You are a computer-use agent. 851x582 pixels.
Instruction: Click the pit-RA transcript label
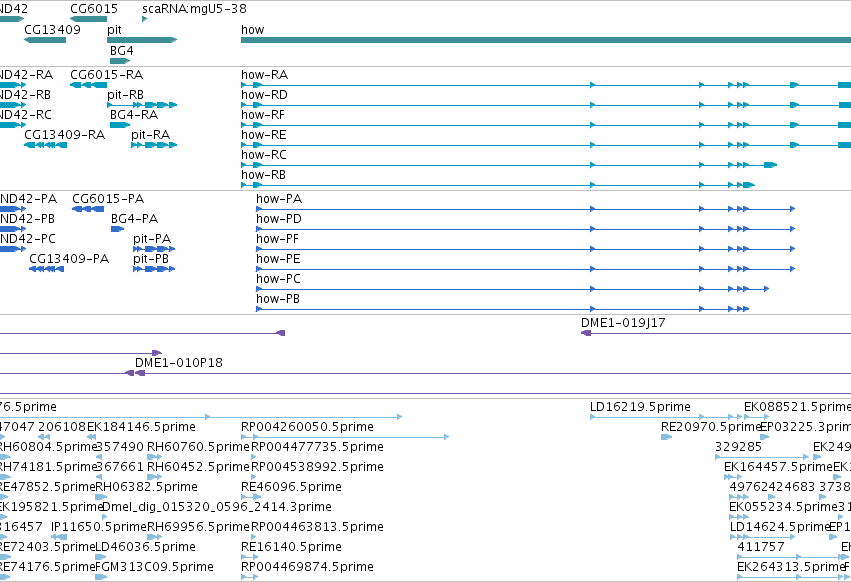tap(151, 135)
